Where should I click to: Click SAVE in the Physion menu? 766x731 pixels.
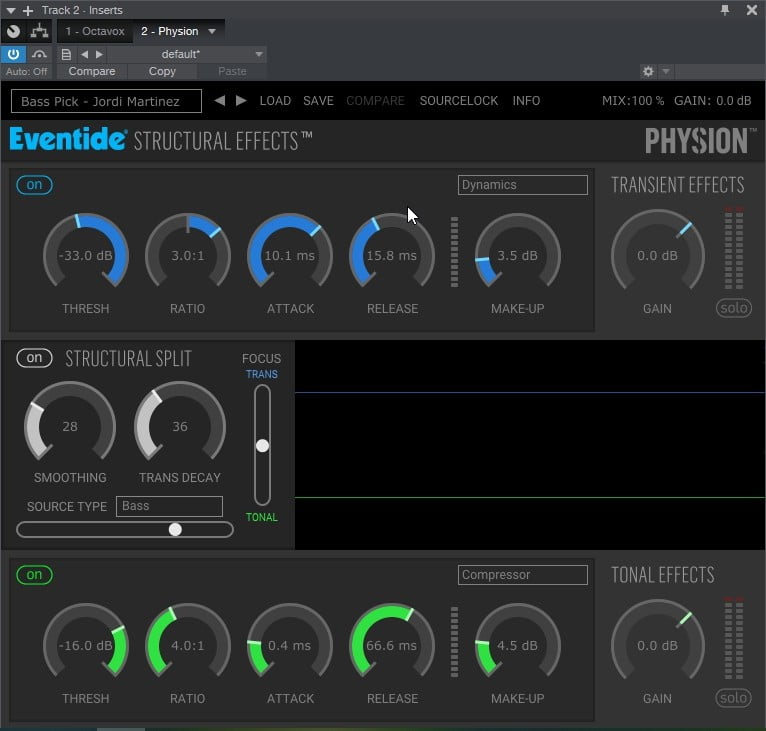(x=318, y=101)
